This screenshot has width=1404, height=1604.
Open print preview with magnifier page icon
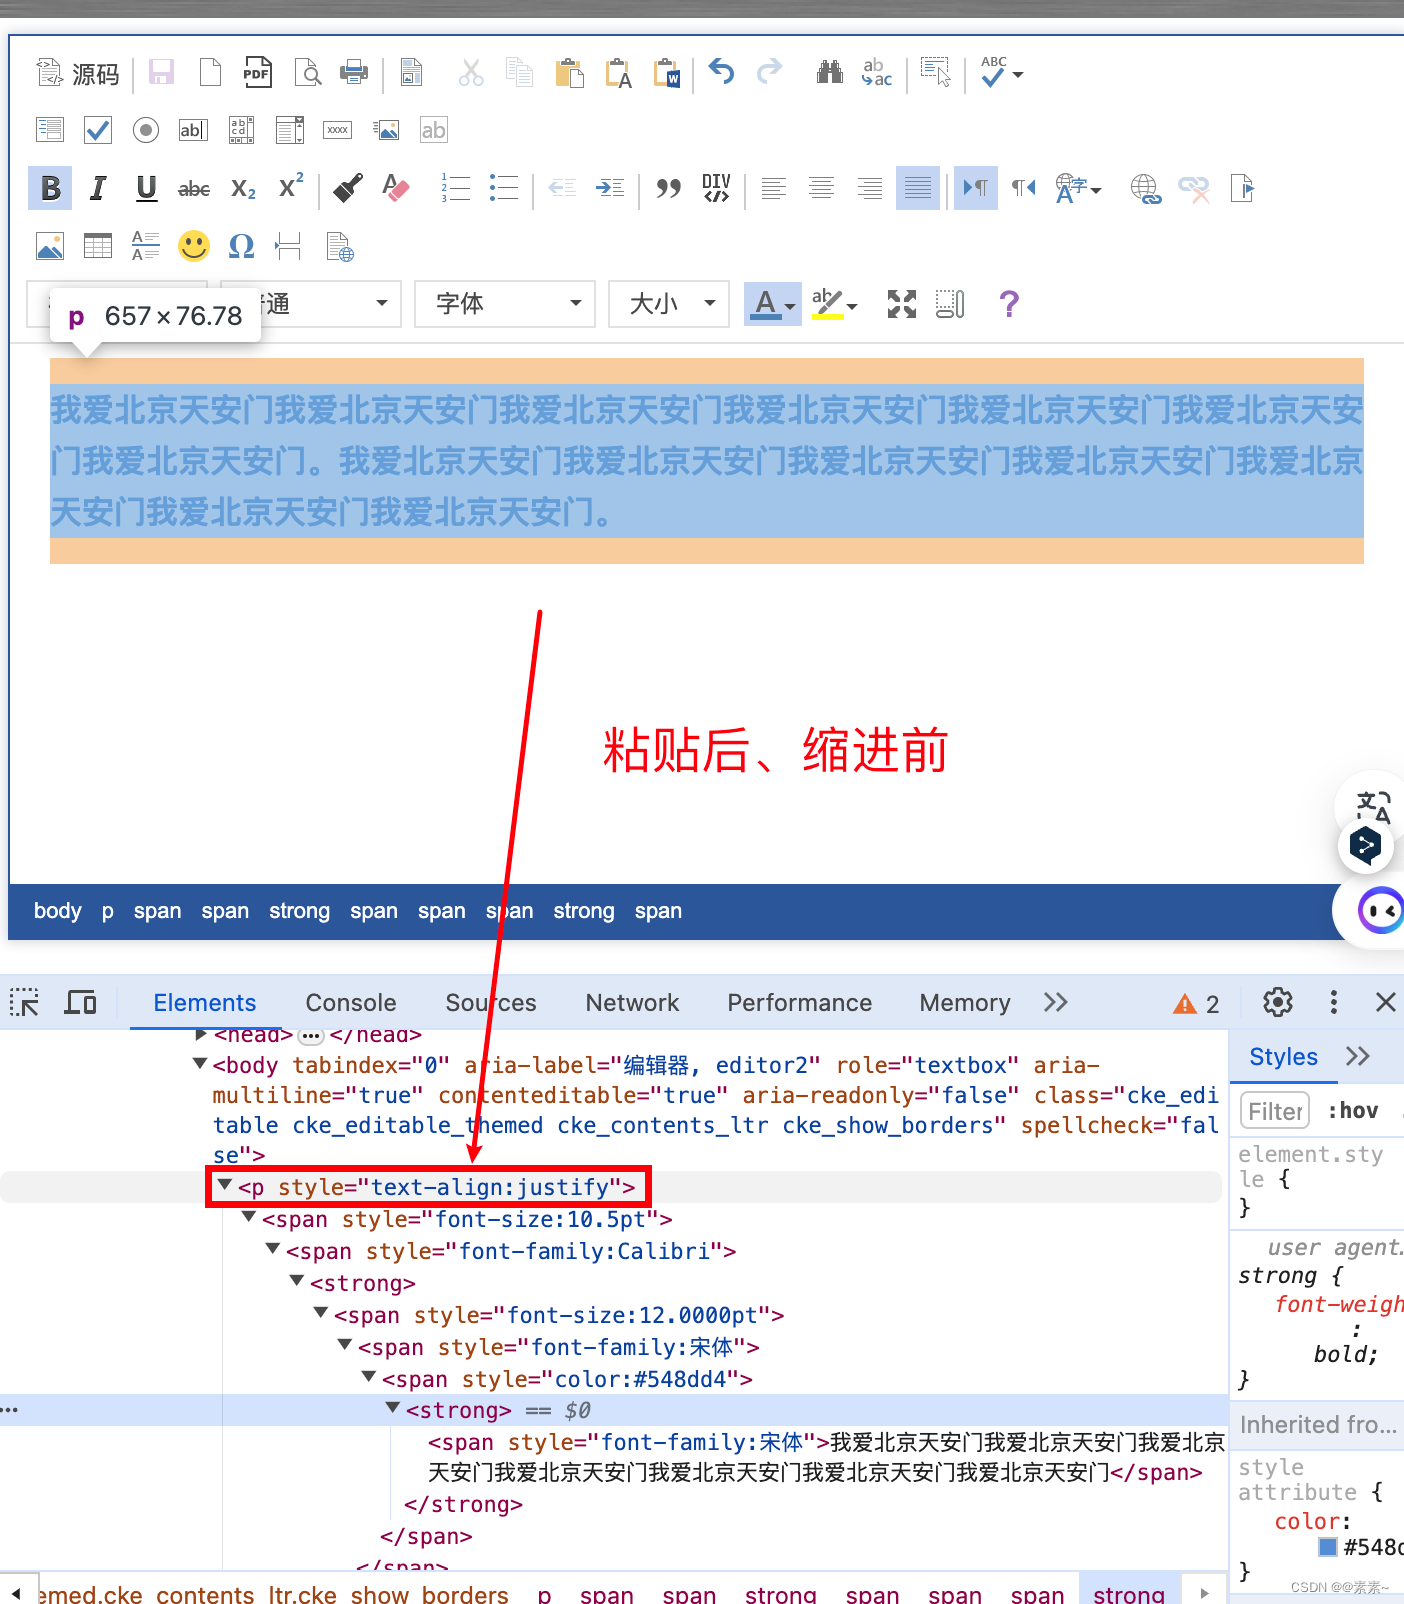[307, 73]
